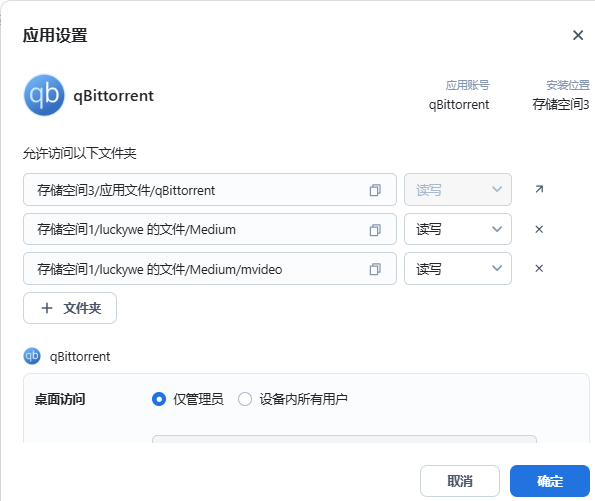This screenshot has width=595, height=501.
Task: Add a folder with the + 文件夹 button
Action: point(70,308)
